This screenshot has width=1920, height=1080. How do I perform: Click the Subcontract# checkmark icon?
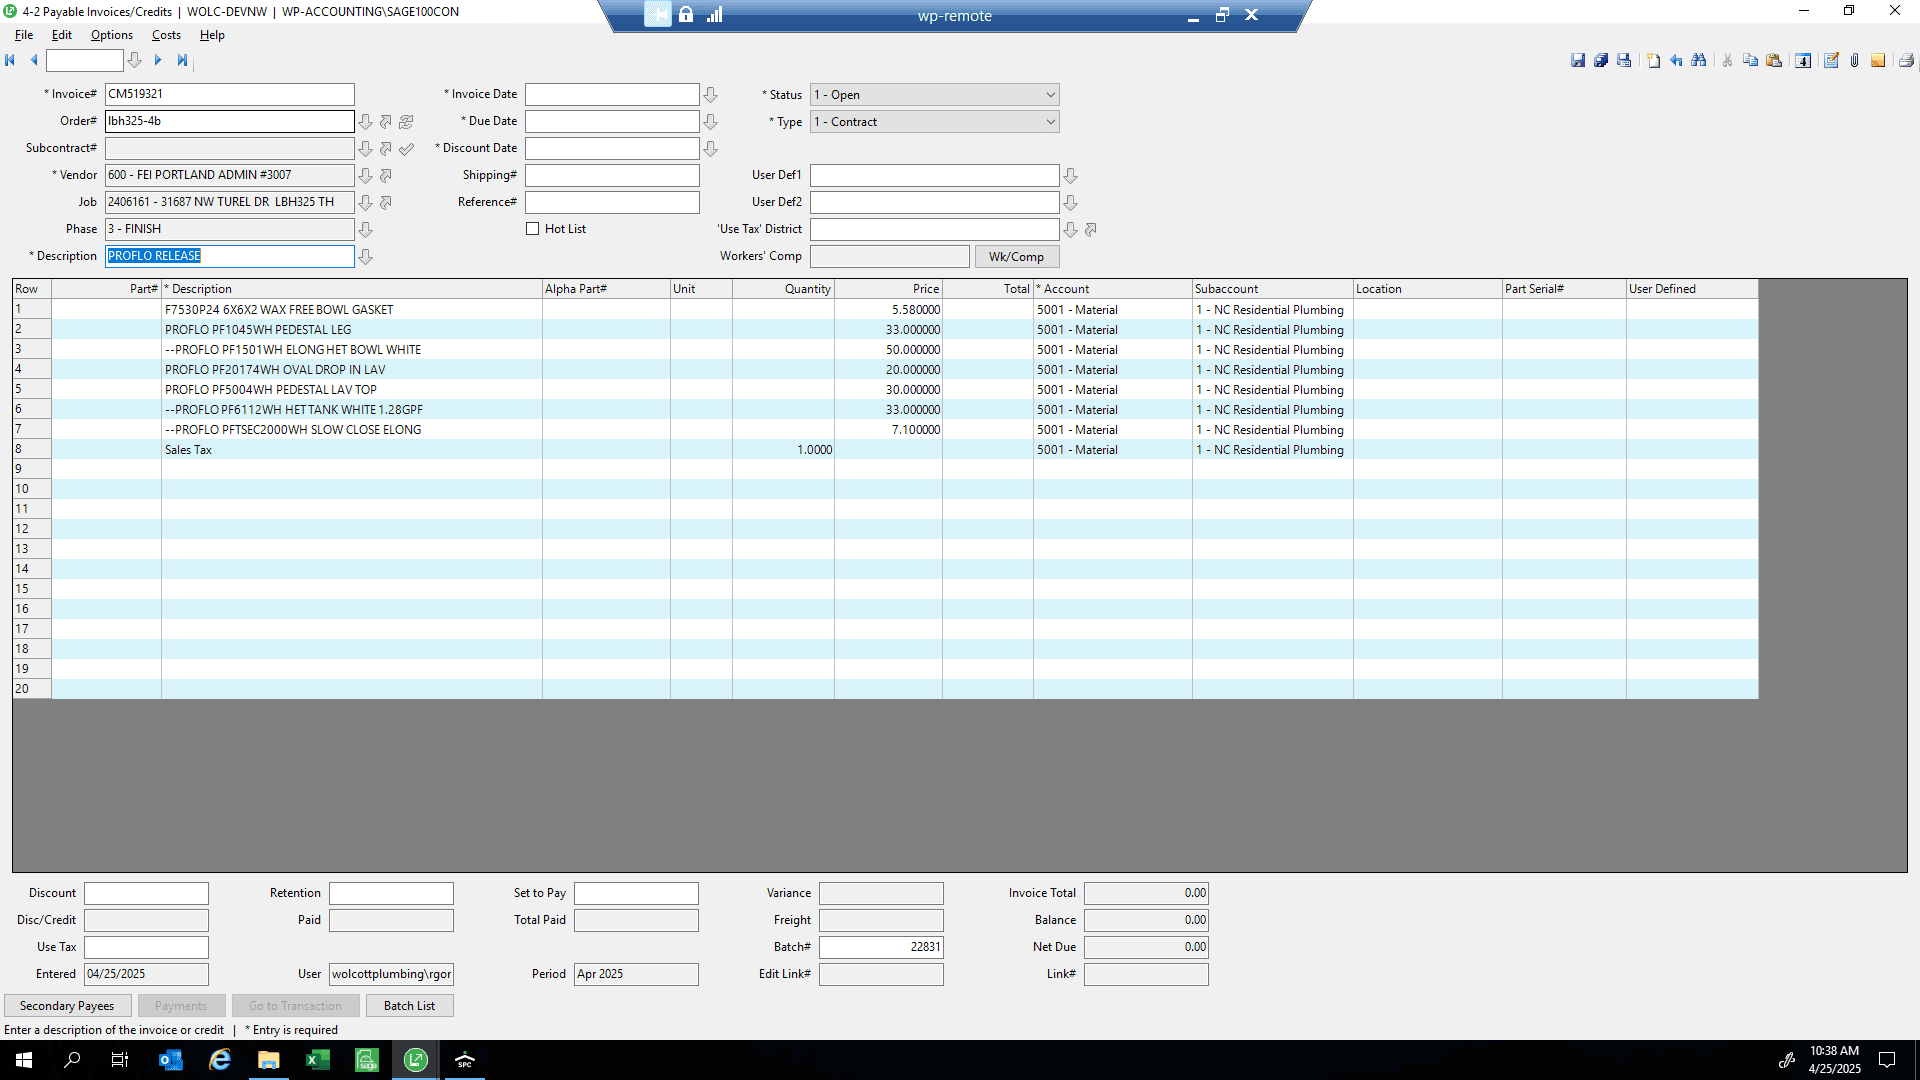(x=406, y=149)
